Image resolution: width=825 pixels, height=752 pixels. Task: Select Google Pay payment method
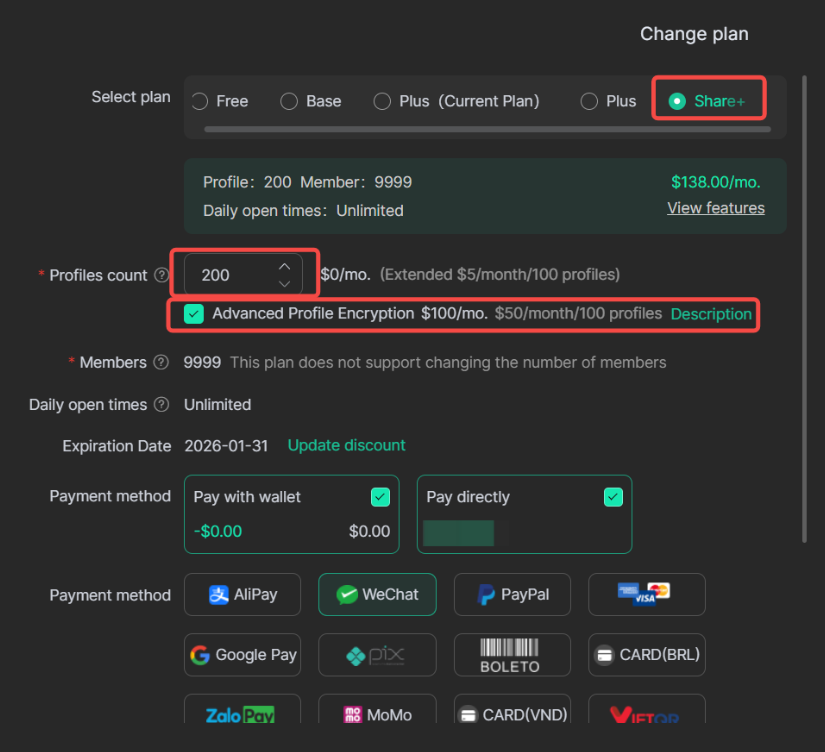[x=242, y=655]
